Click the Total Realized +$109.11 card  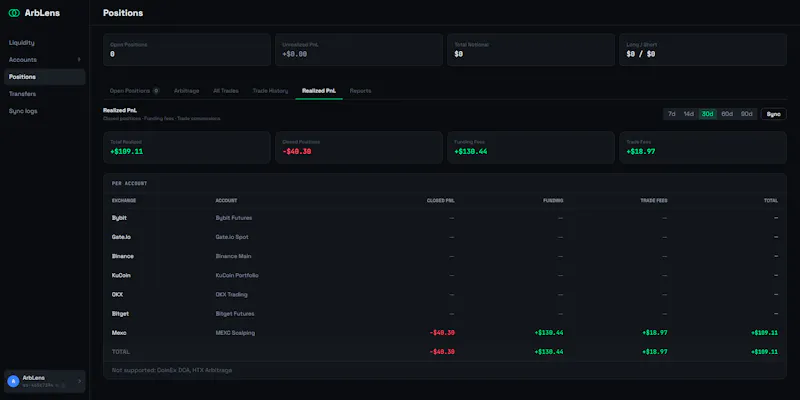pos(187,147)
